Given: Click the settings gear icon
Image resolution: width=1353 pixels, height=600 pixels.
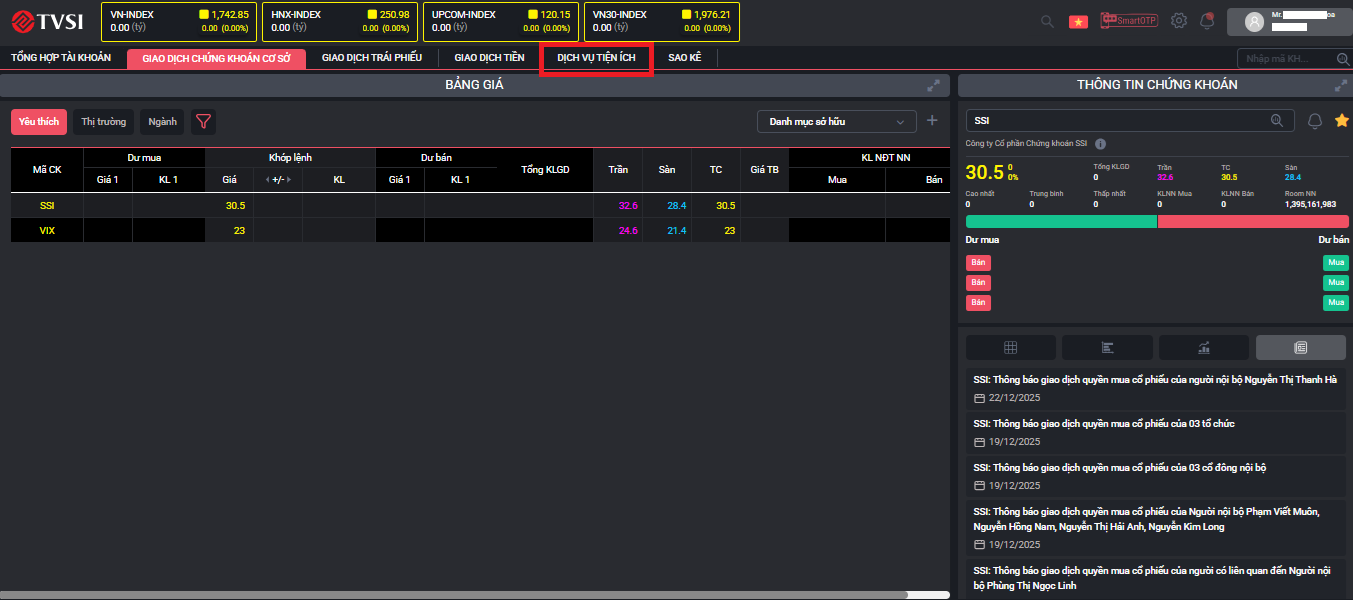Looking at the screenshot, I should click(1179, 21).
